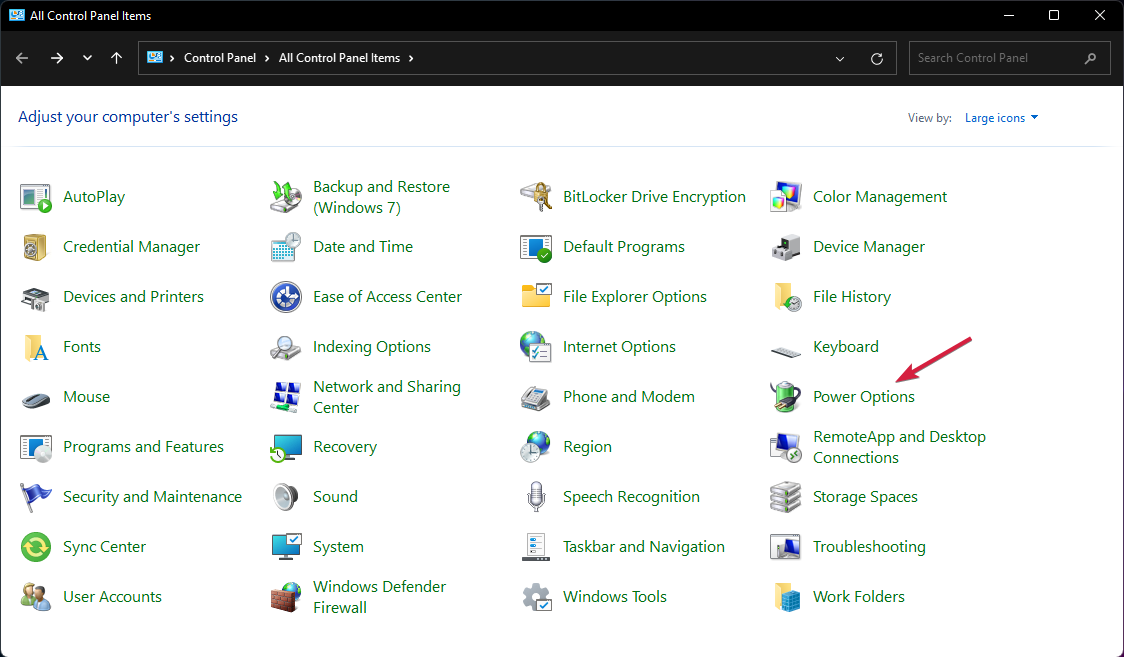The image size is (1124, 657).
Task: Open the address bar history dropdown
Action: point(840,58)
